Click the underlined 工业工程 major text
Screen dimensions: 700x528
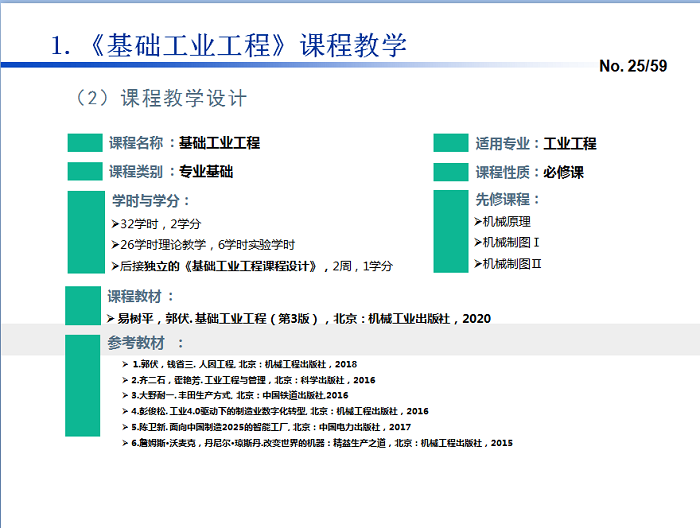(570, 143)
